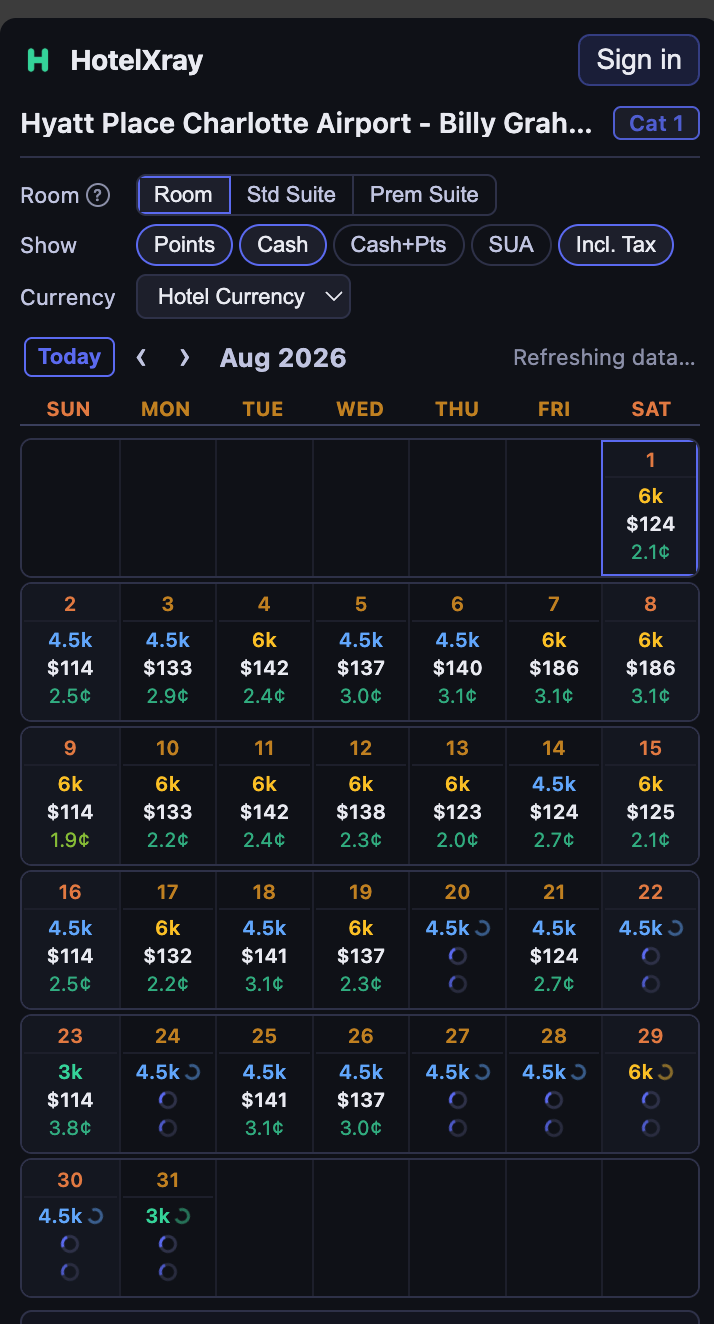Click loading spinner next to Aug 20 points
714x1324 pixels.
[x=482, y=928]
